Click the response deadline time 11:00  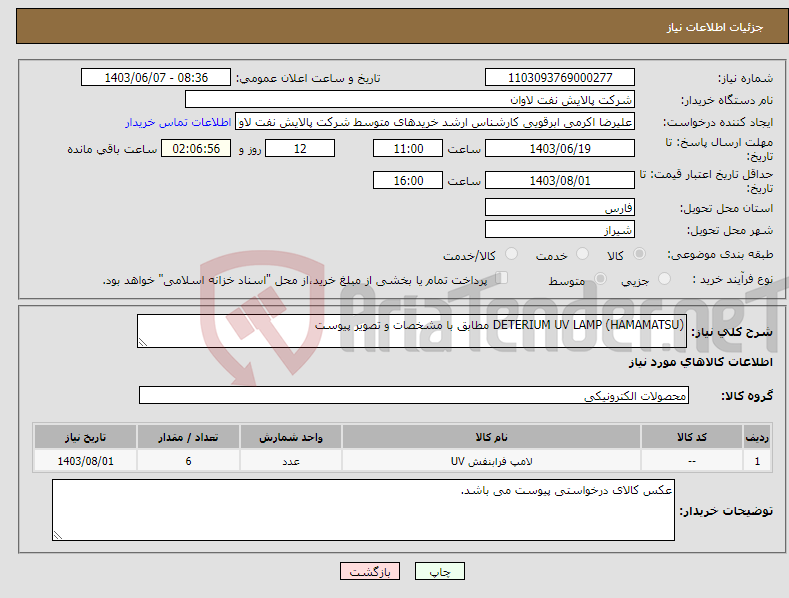click(408, 148)
